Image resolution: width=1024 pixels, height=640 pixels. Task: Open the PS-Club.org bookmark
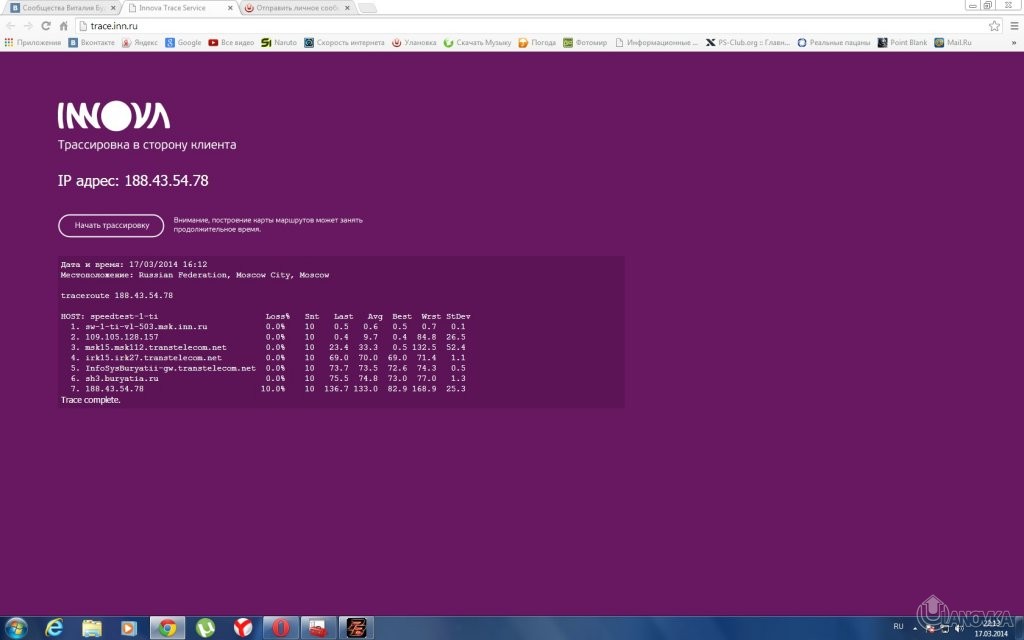(x=747, y=42)
